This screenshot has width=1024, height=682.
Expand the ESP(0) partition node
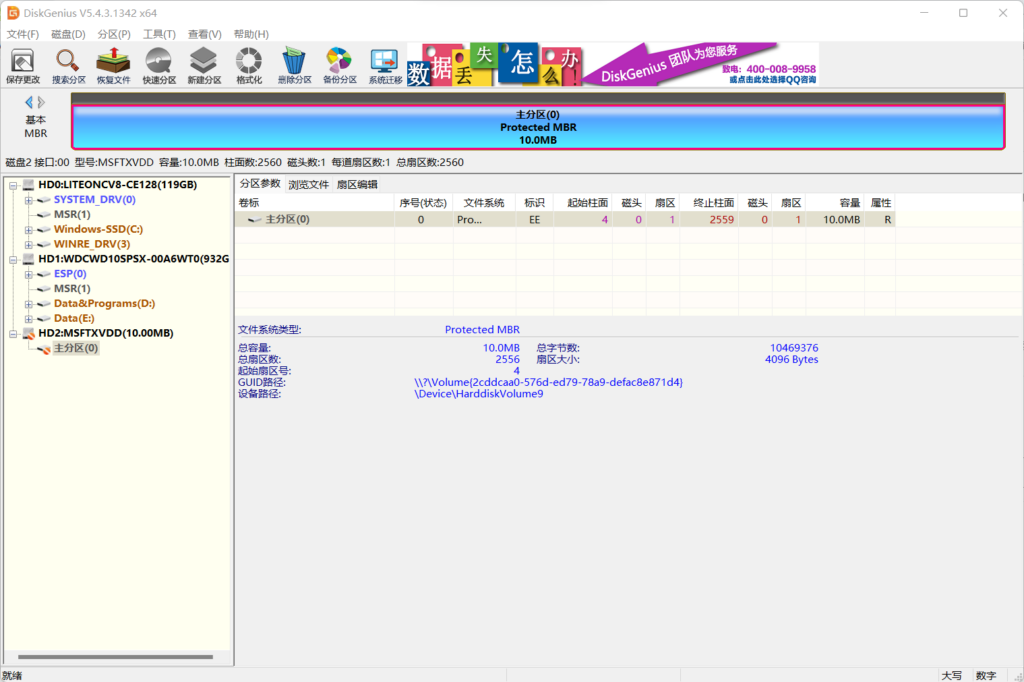[x=28, y=275]
